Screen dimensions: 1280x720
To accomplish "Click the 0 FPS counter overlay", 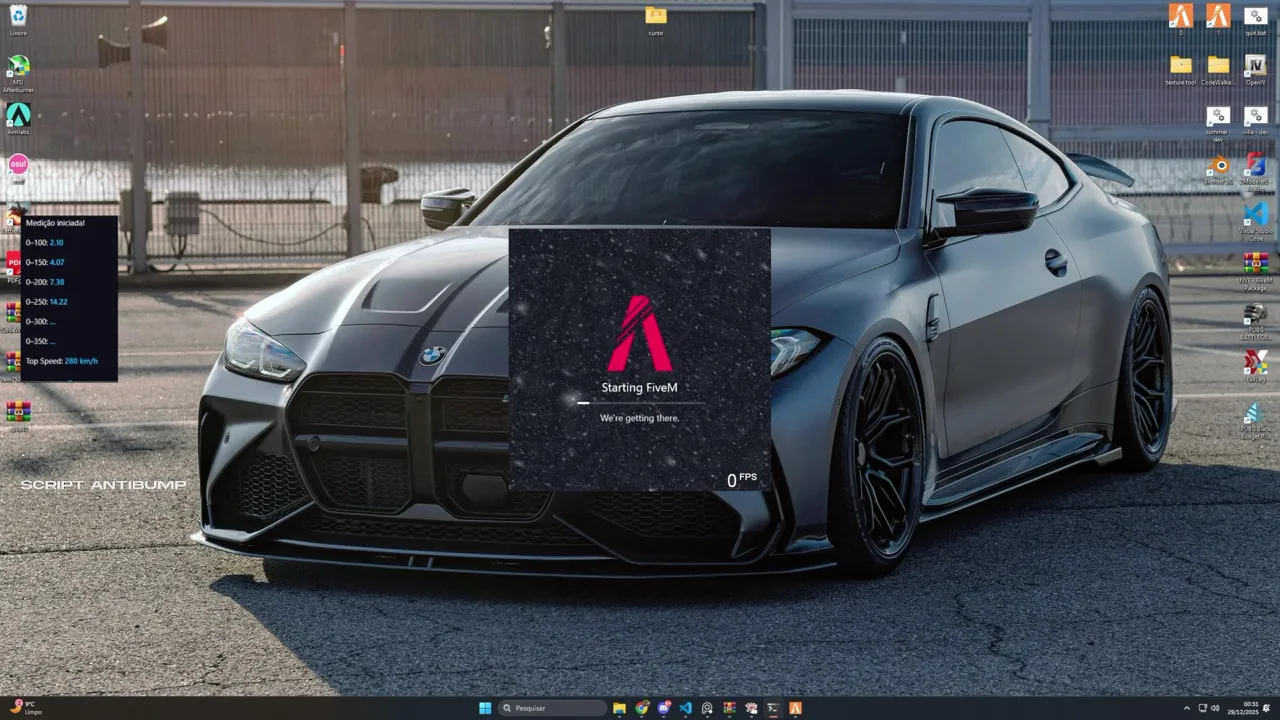I will click(x=742, y=480).
